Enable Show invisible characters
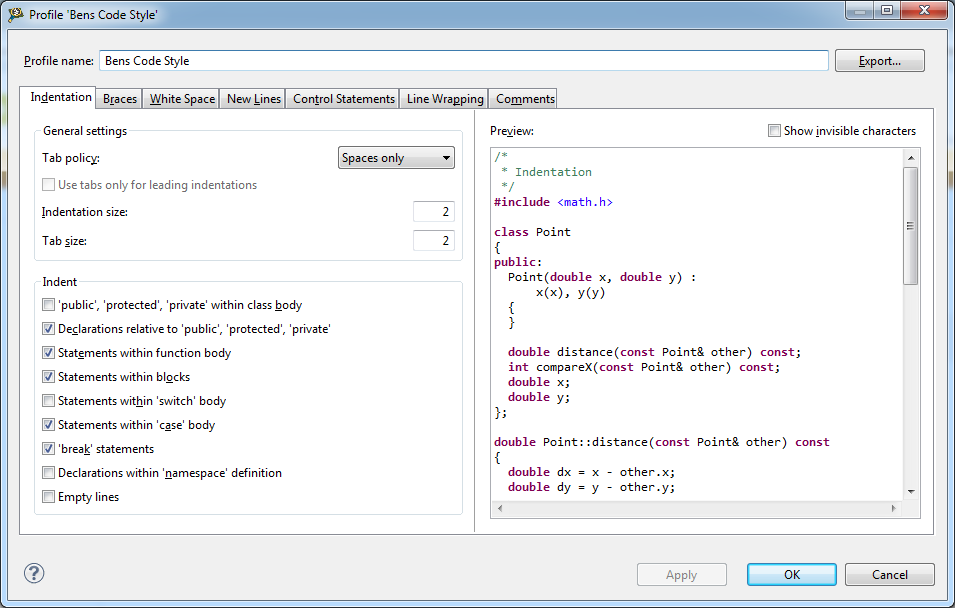The width and height of the screenshot is (955, 608). (x=774, y=130)
